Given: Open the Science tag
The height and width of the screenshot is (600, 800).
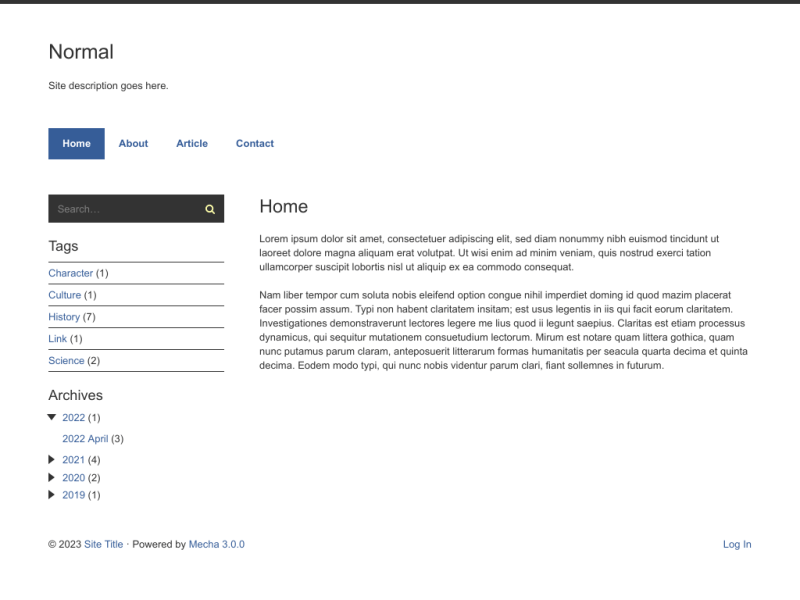Looking at the screenshot, I should click(66, 360).
